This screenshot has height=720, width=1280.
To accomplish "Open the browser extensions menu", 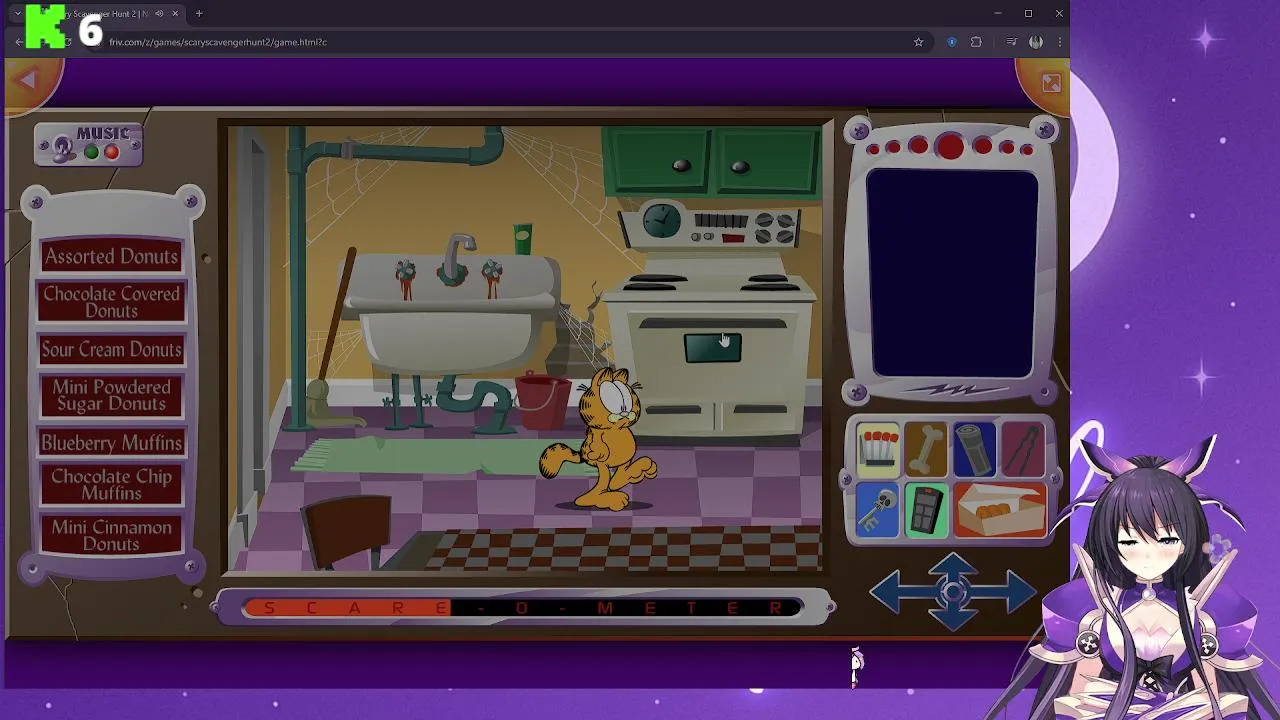I will [x=976, y=42].
